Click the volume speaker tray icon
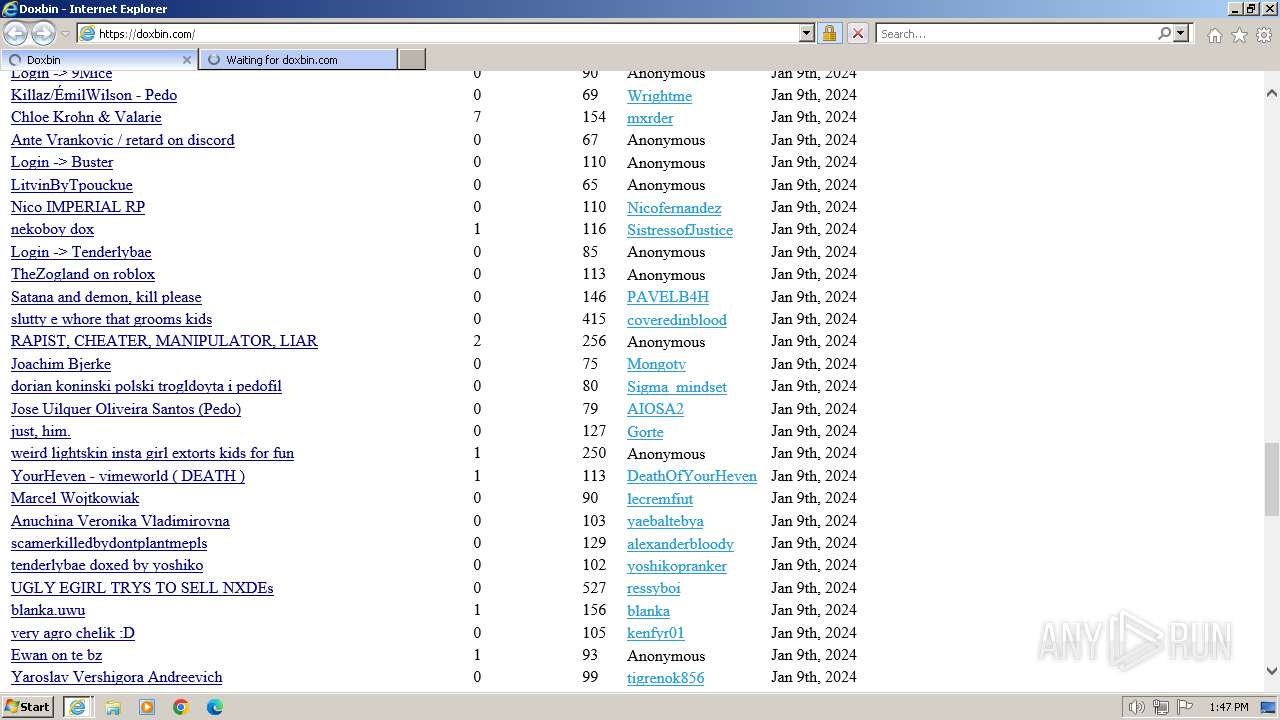The width and height of the screenshot is (1280, 720). pos(1137,707)
